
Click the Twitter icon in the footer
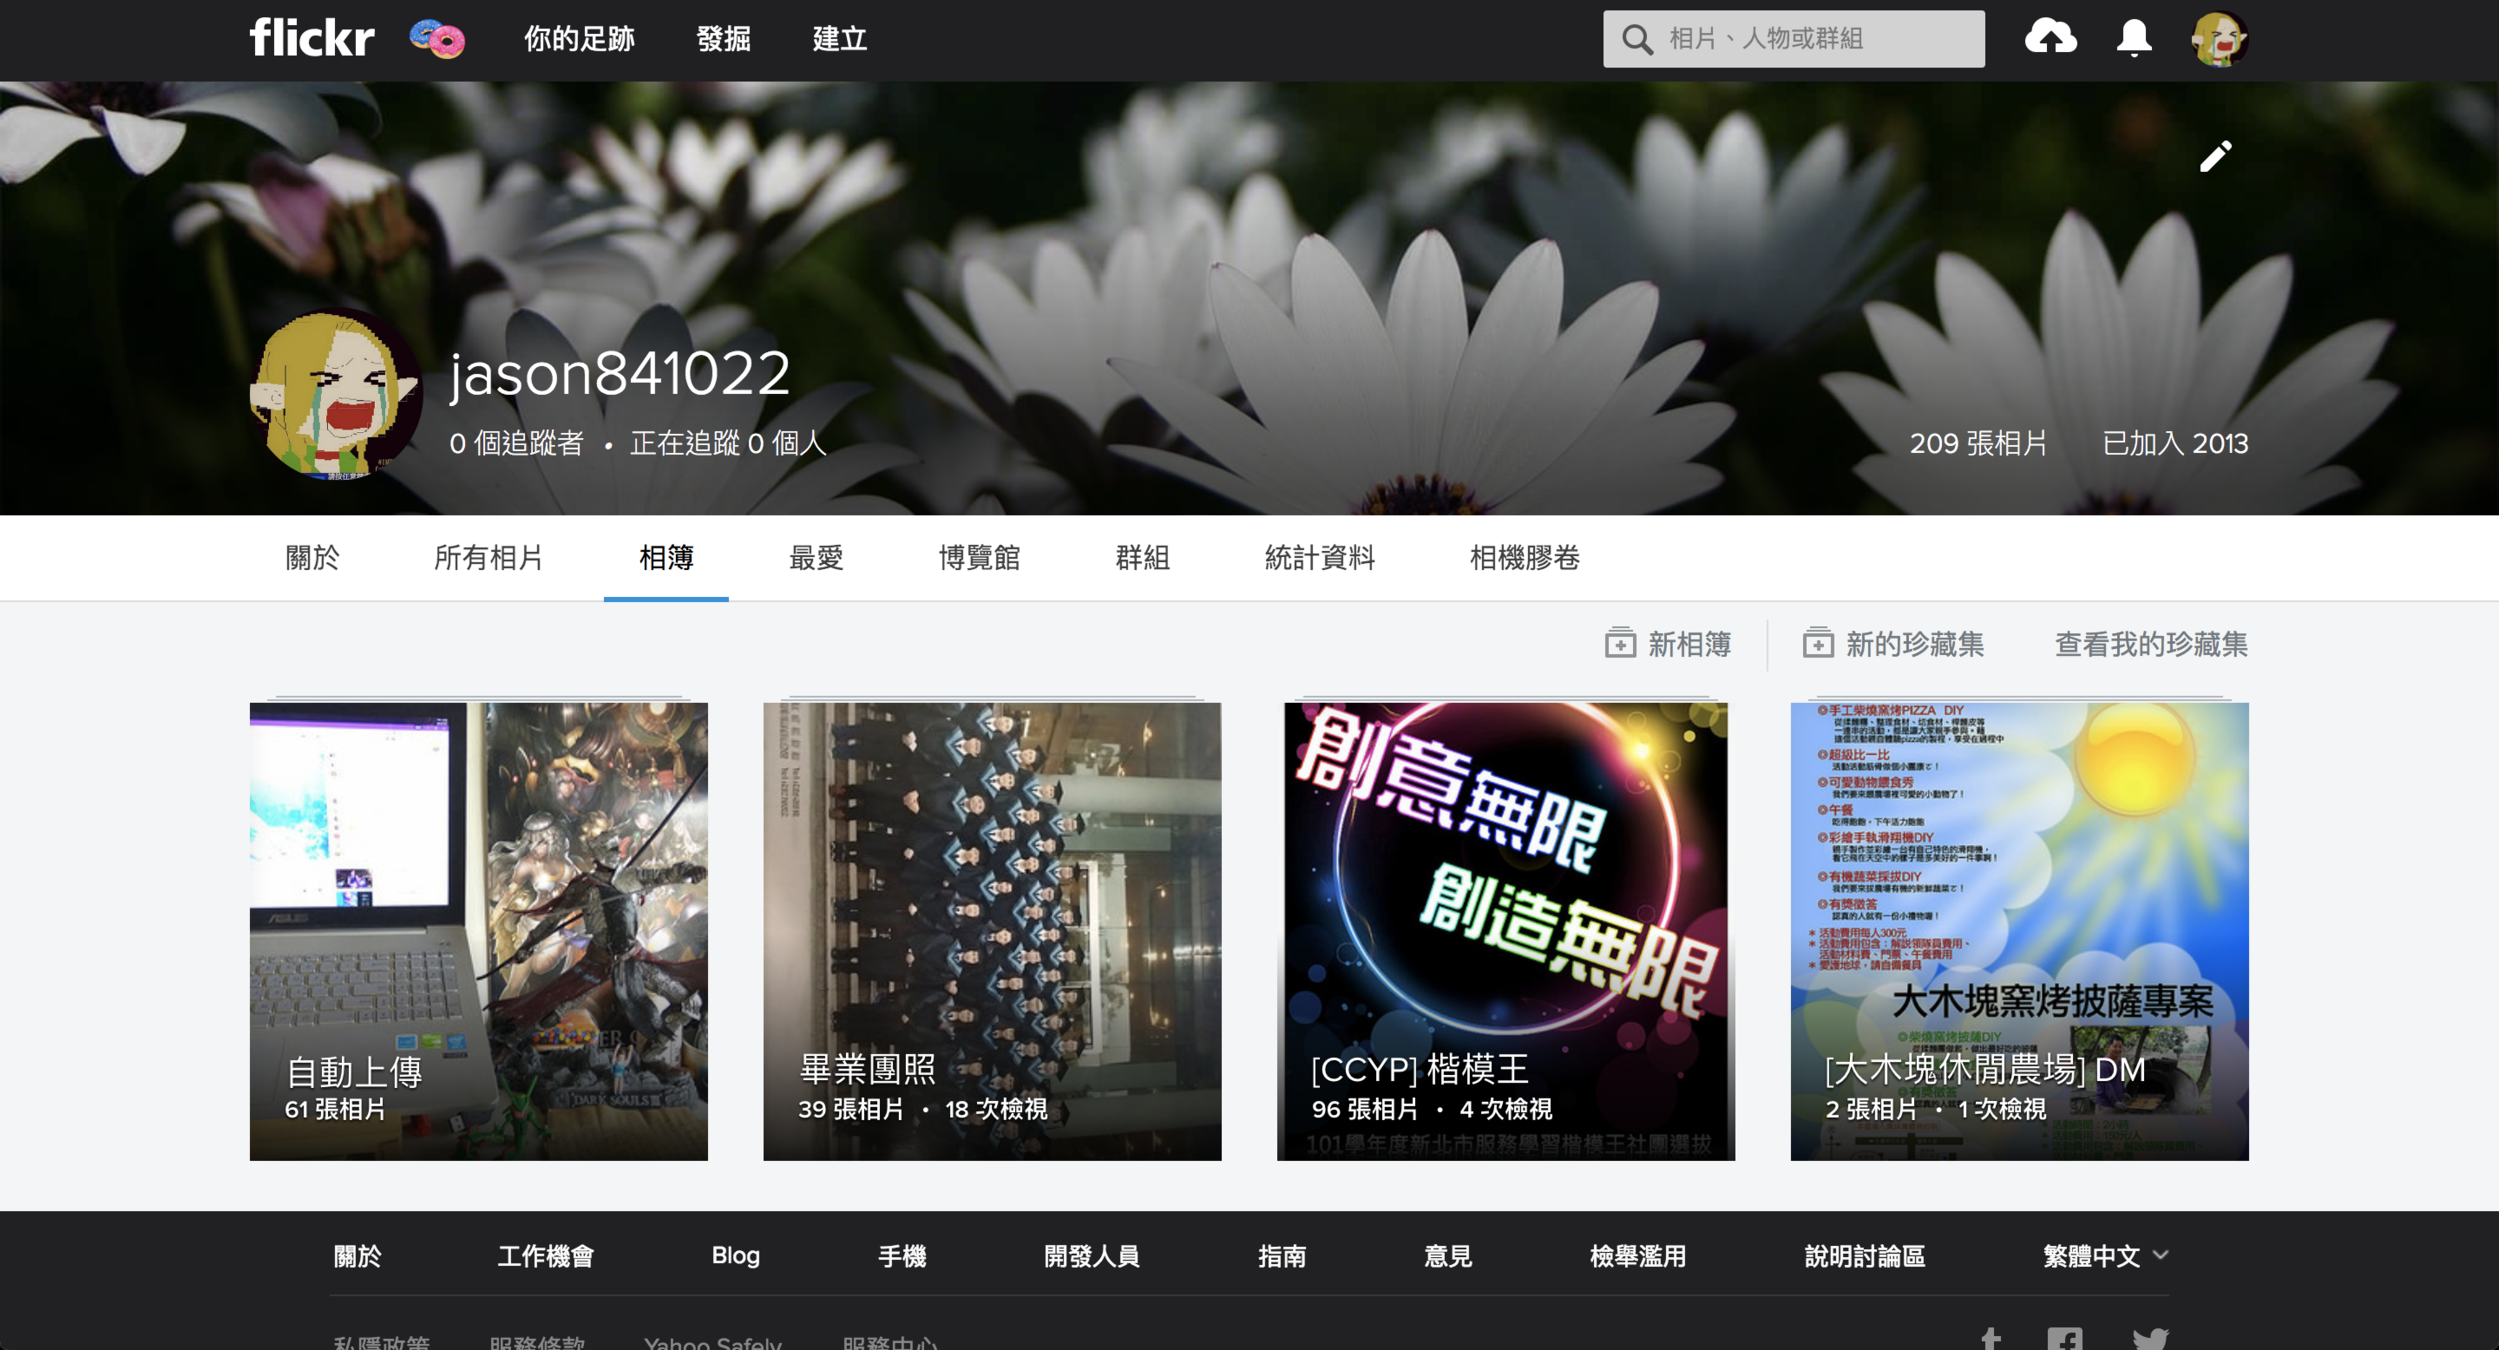pyautogui.click(x=2149, y=1338)
